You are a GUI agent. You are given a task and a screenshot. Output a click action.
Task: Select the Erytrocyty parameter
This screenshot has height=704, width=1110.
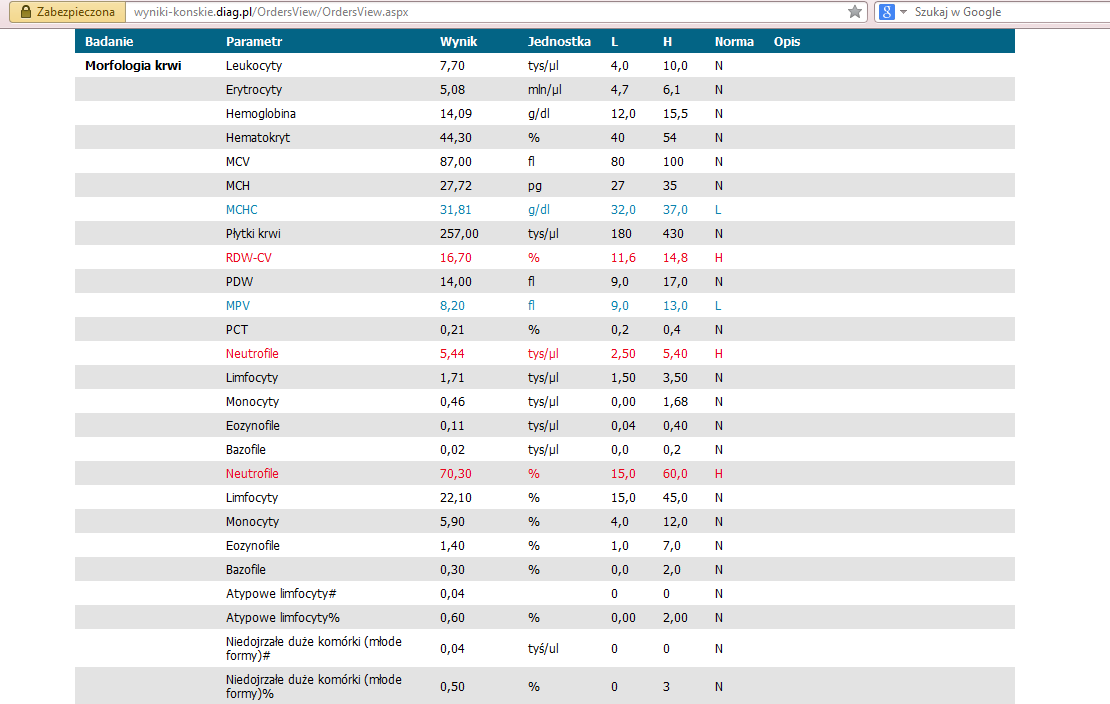point(254,90)
